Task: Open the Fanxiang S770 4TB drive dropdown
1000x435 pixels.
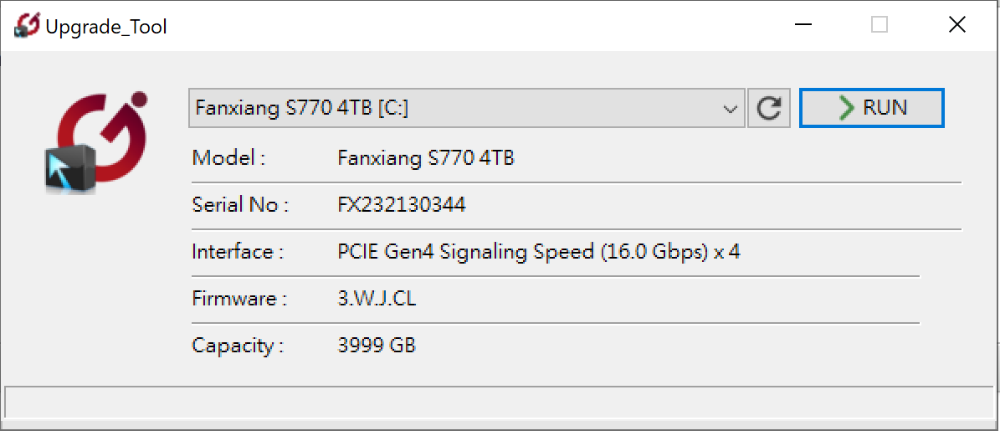Action: point(466,108)
